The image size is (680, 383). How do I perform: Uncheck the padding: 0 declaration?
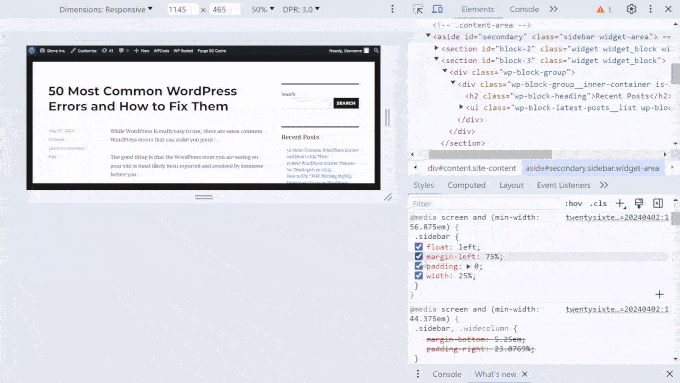coord(418,266)
